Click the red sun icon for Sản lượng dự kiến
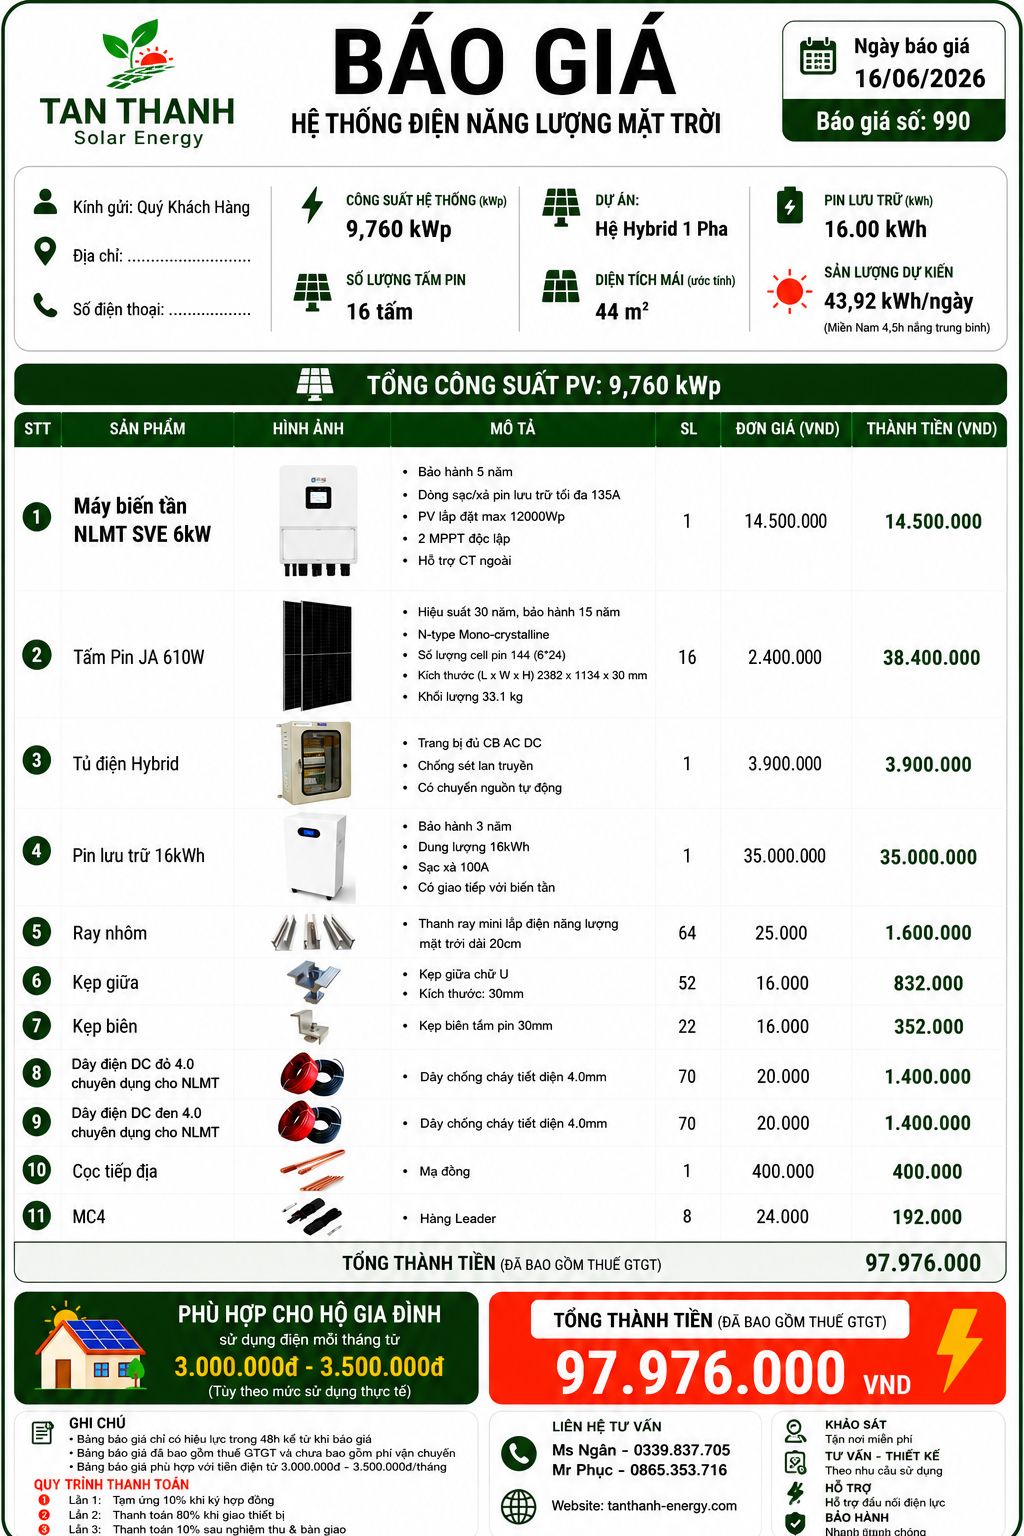The height and width of the screenshot is (1536, 1024). (789, 292)
